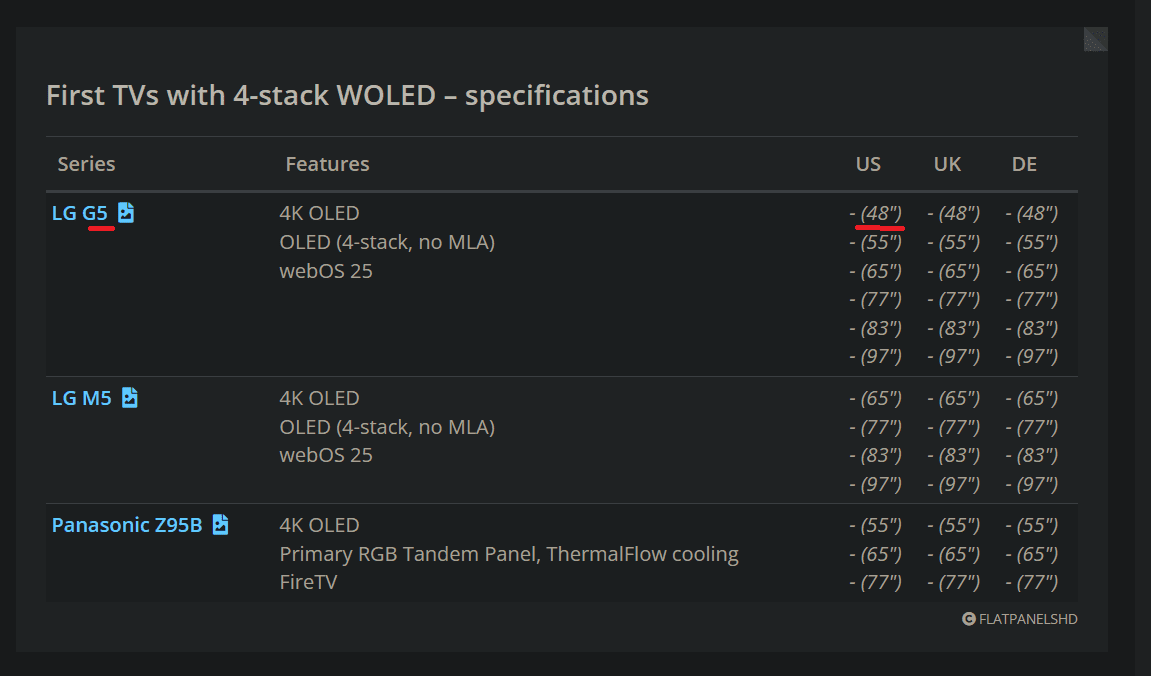The image size is (1151, 676).
Task: Click the corner icon at top-right of table
Action: click(x=1096, y=39)
